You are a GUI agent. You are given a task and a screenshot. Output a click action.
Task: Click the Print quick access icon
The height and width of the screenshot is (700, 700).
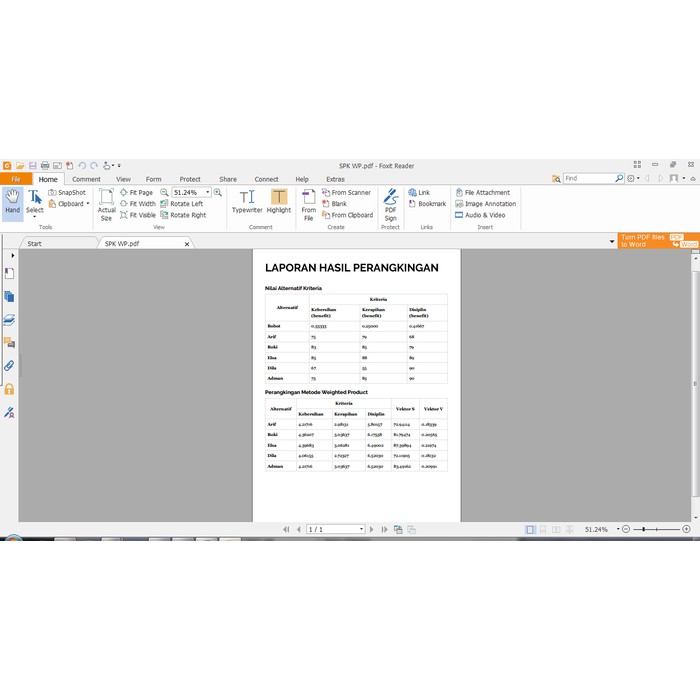tap(45, 166)
